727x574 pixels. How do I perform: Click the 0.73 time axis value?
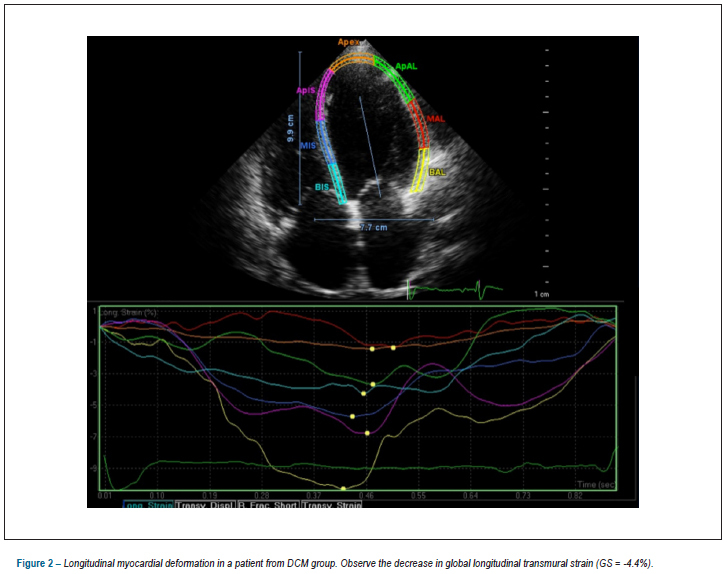[523, 496]
